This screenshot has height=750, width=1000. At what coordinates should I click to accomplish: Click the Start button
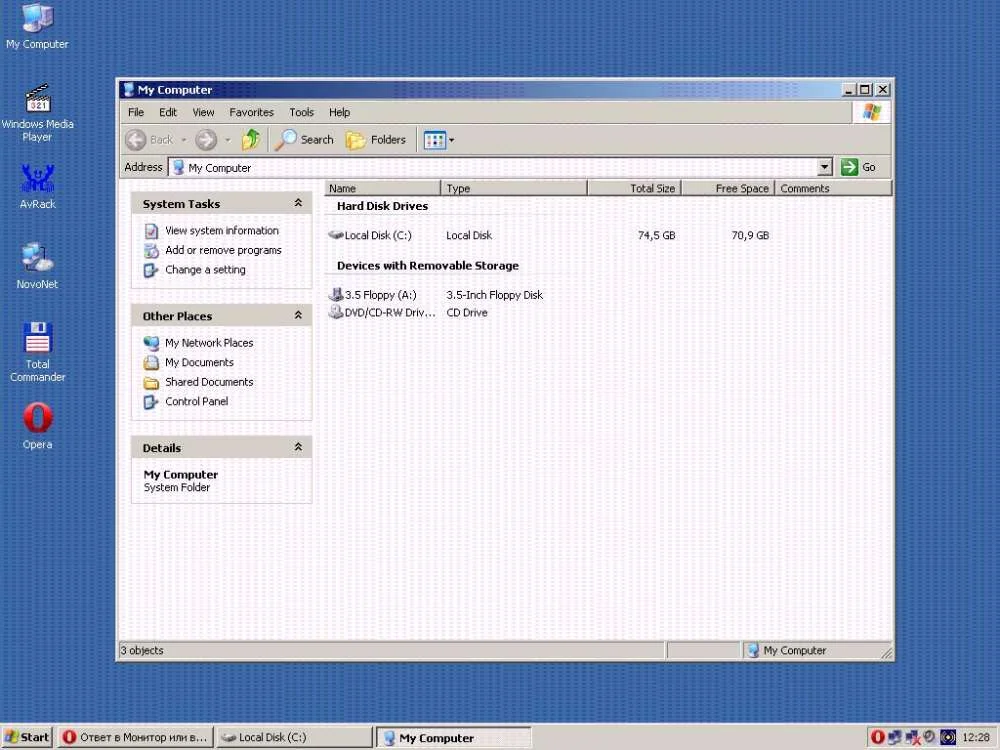(x=27, y=737)
